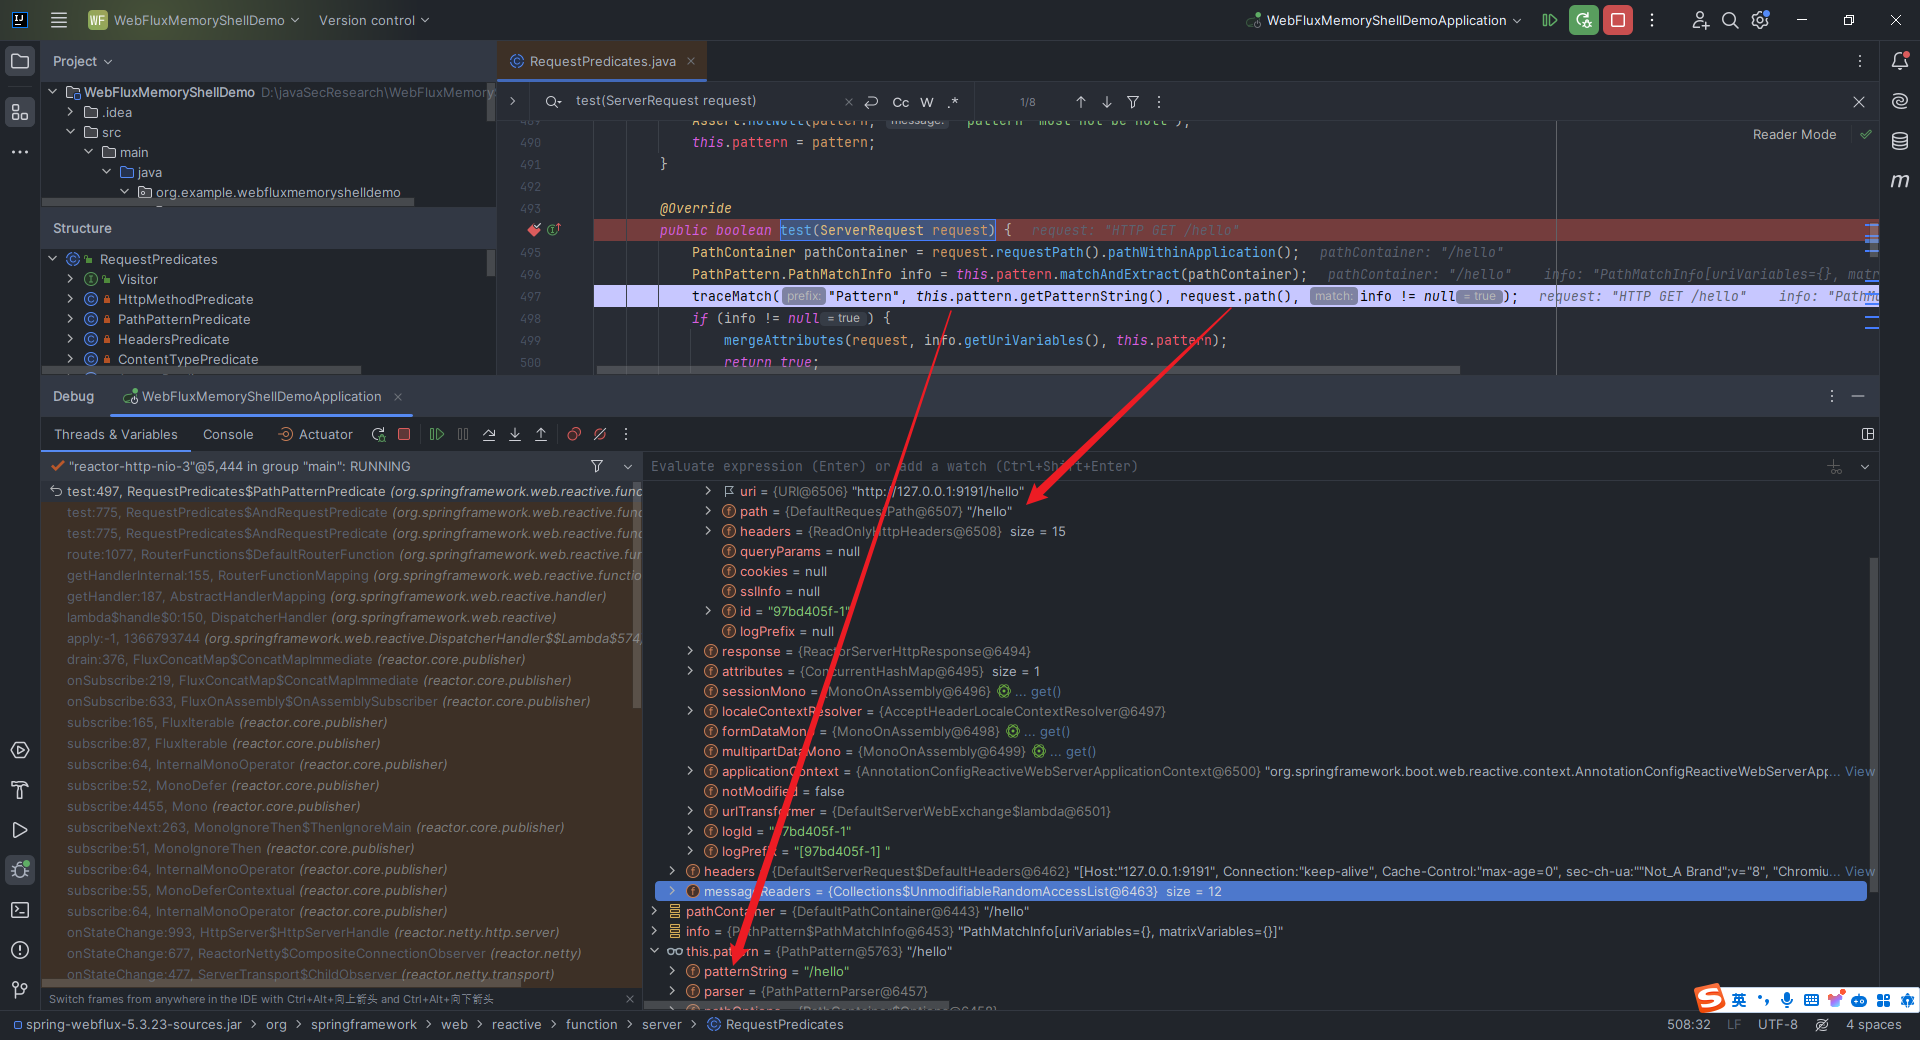This screenshot has height=1040, width=1920.
Task: Toggle Regex search option
Action: point(953,102)
